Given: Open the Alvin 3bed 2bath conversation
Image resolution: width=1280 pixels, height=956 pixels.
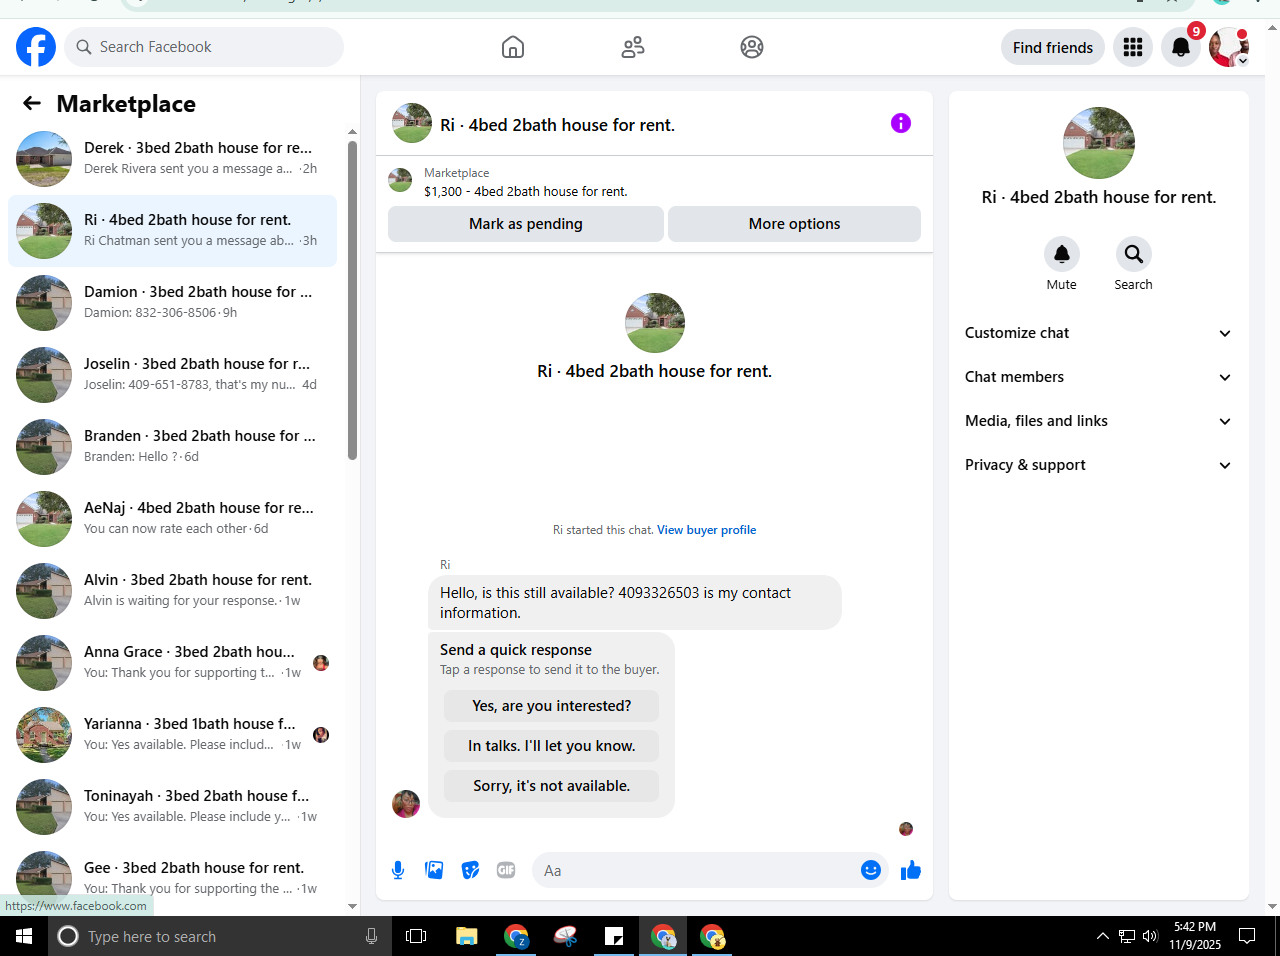Looking at the screenshot, I should pyautogui.click(x=172, y=590).
